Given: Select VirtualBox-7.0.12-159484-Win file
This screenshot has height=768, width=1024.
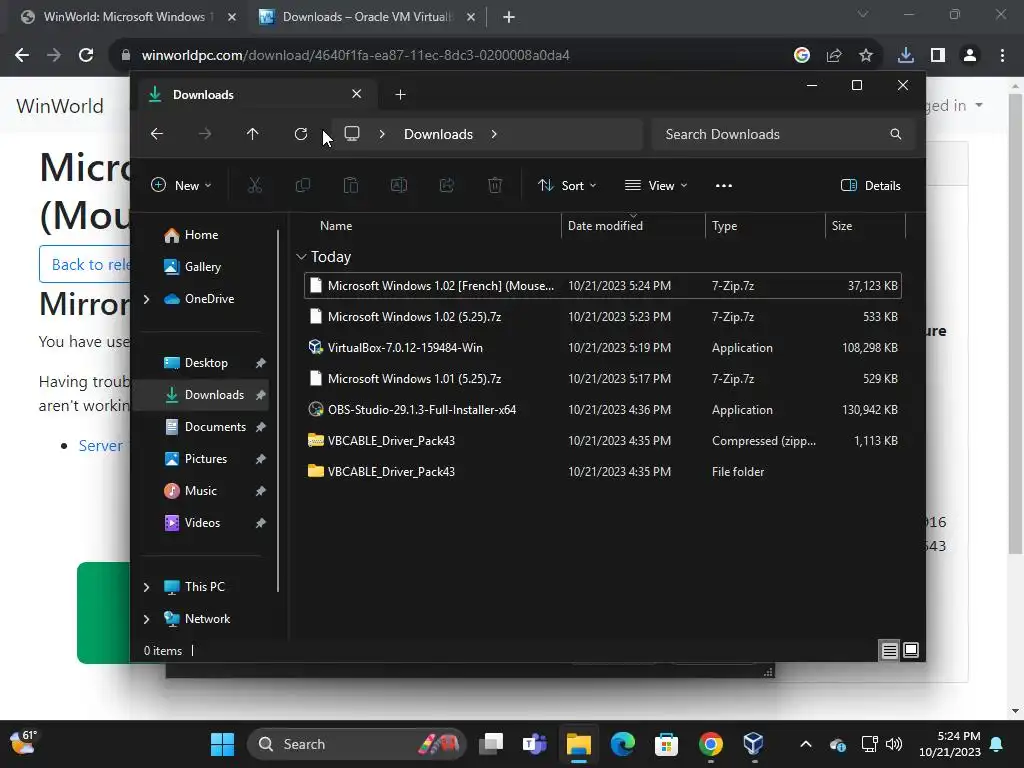Looking at the screenshot, I should point(602,348).
